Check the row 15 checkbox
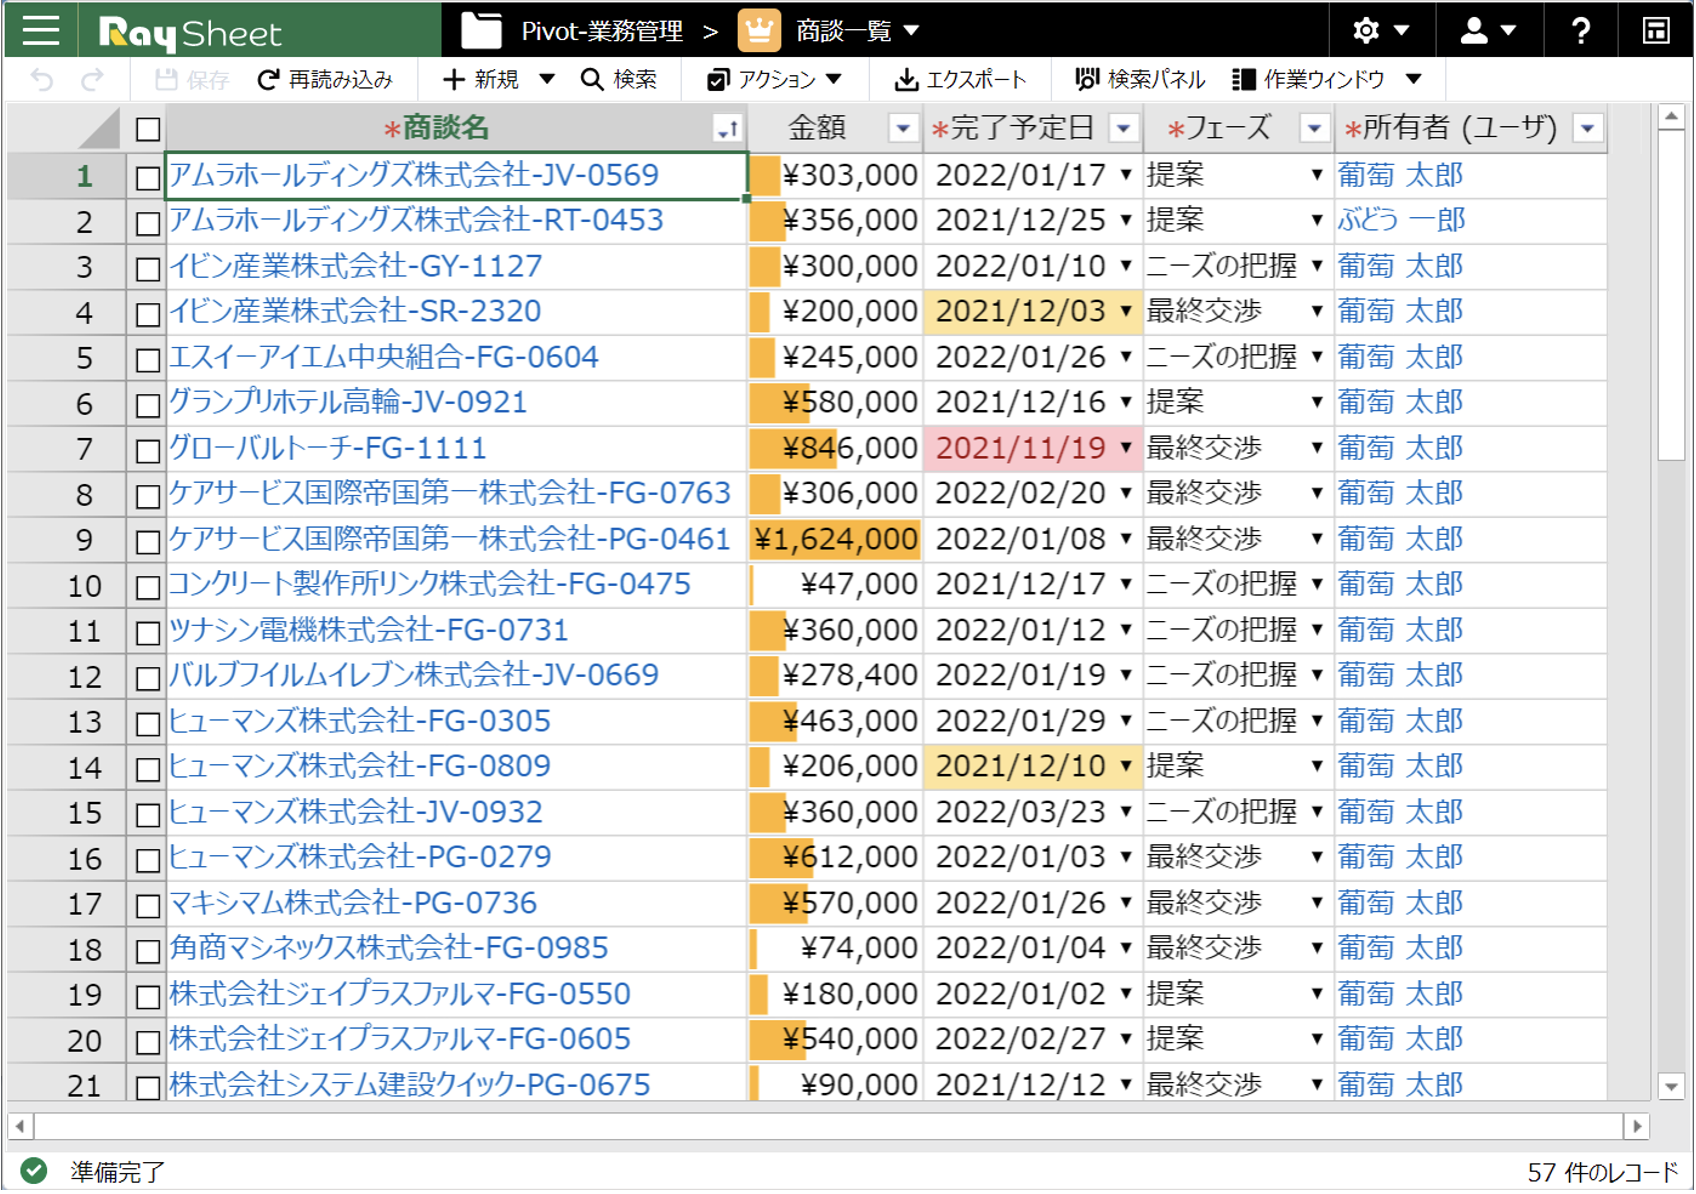This screenshot has height=1194, width=1696. 148,814
